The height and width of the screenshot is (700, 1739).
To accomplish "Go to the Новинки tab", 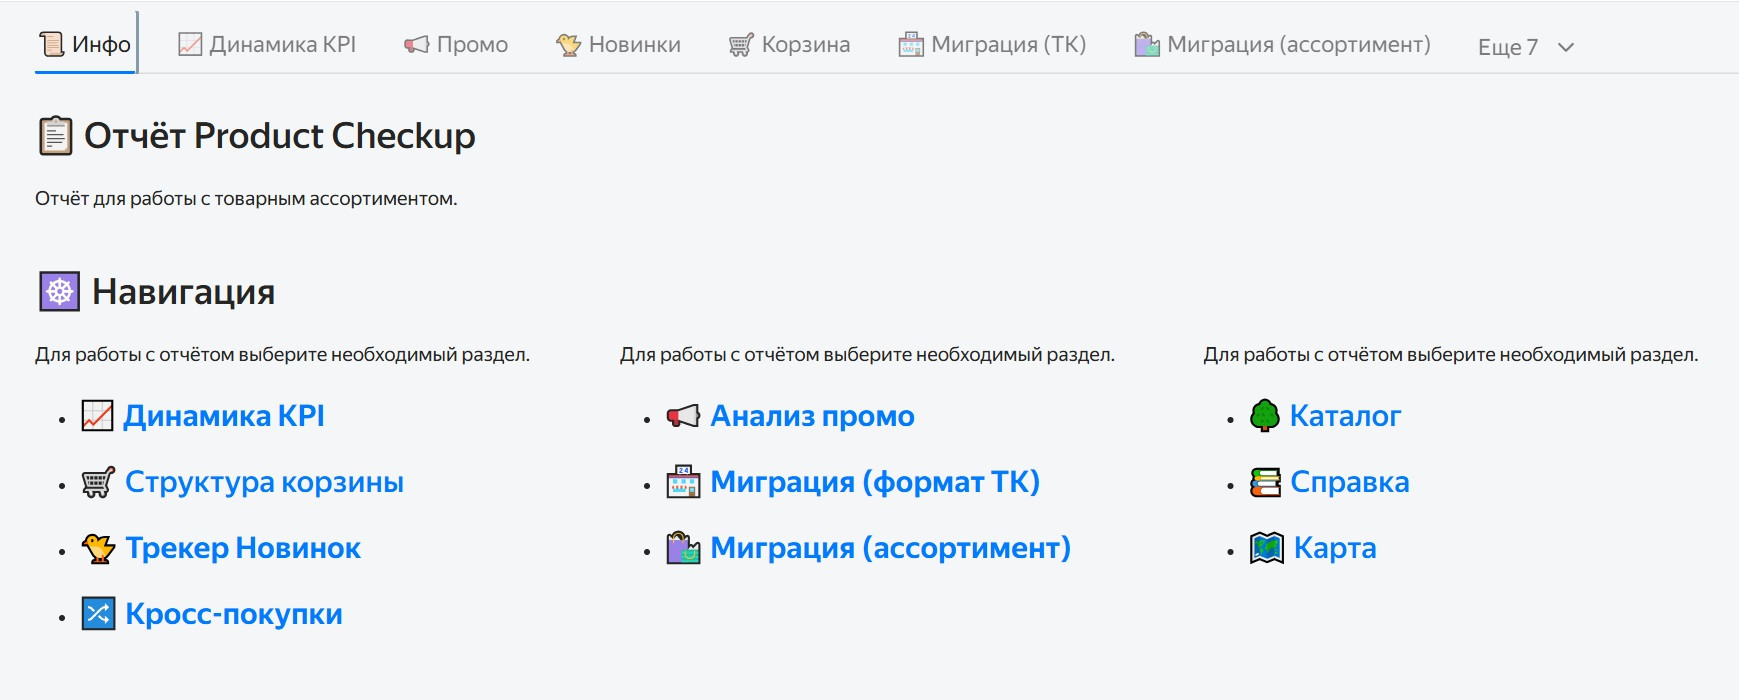I will (618, 44).
